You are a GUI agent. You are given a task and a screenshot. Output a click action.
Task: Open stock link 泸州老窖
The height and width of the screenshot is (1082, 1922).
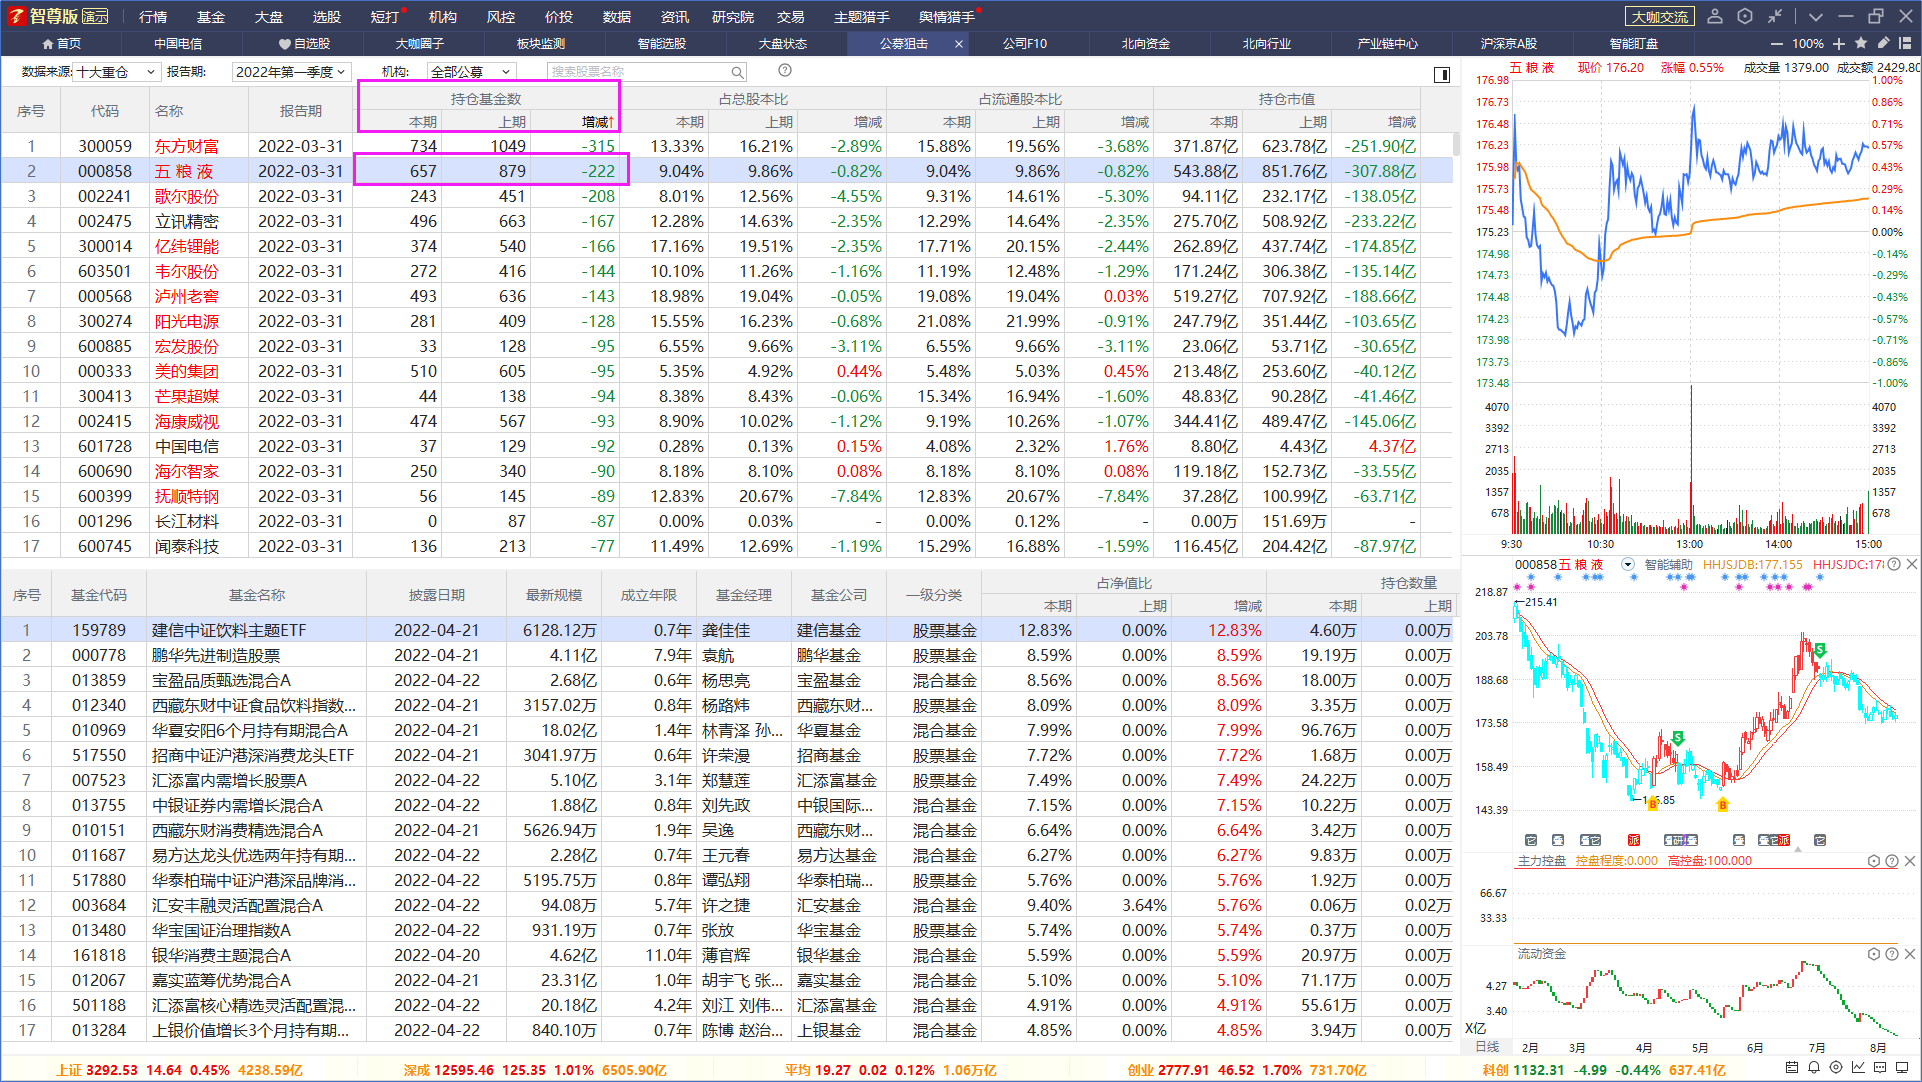[186, 296]
